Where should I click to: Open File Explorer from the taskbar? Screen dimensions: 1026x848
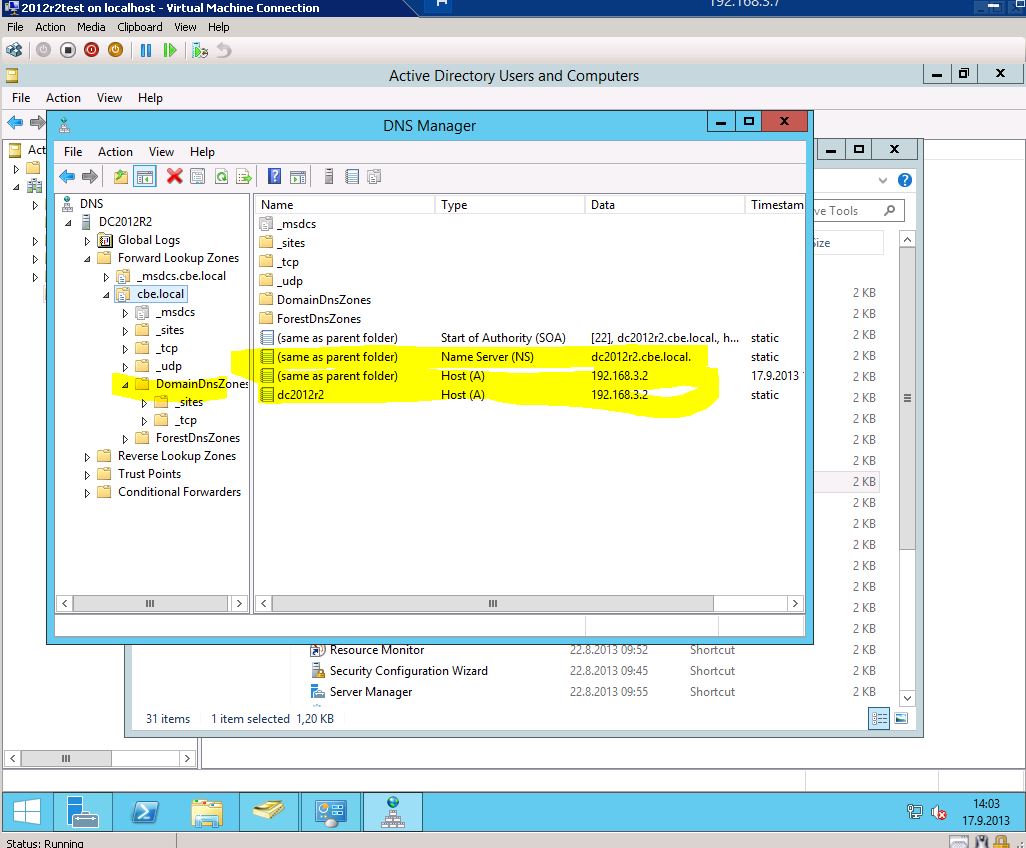click(207, 812)
